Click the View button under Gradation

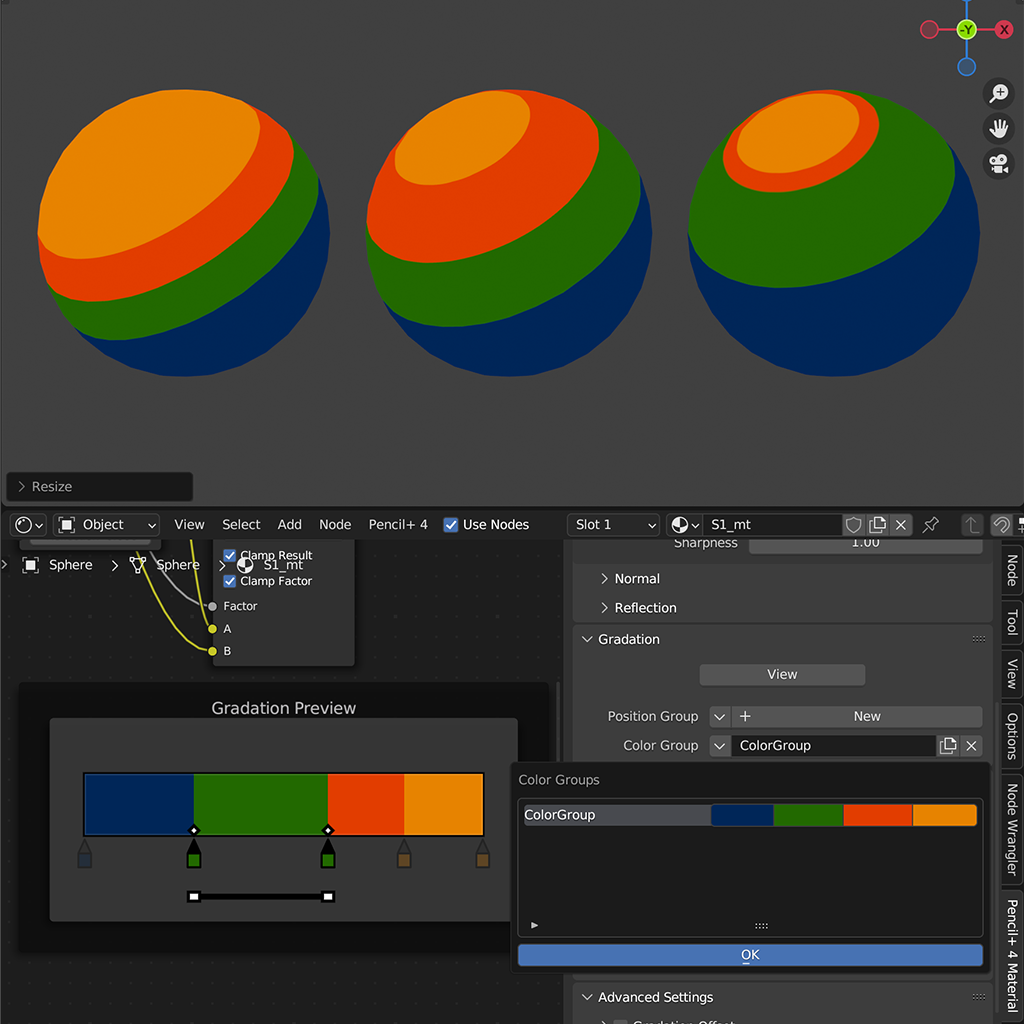tap(782, 675)
